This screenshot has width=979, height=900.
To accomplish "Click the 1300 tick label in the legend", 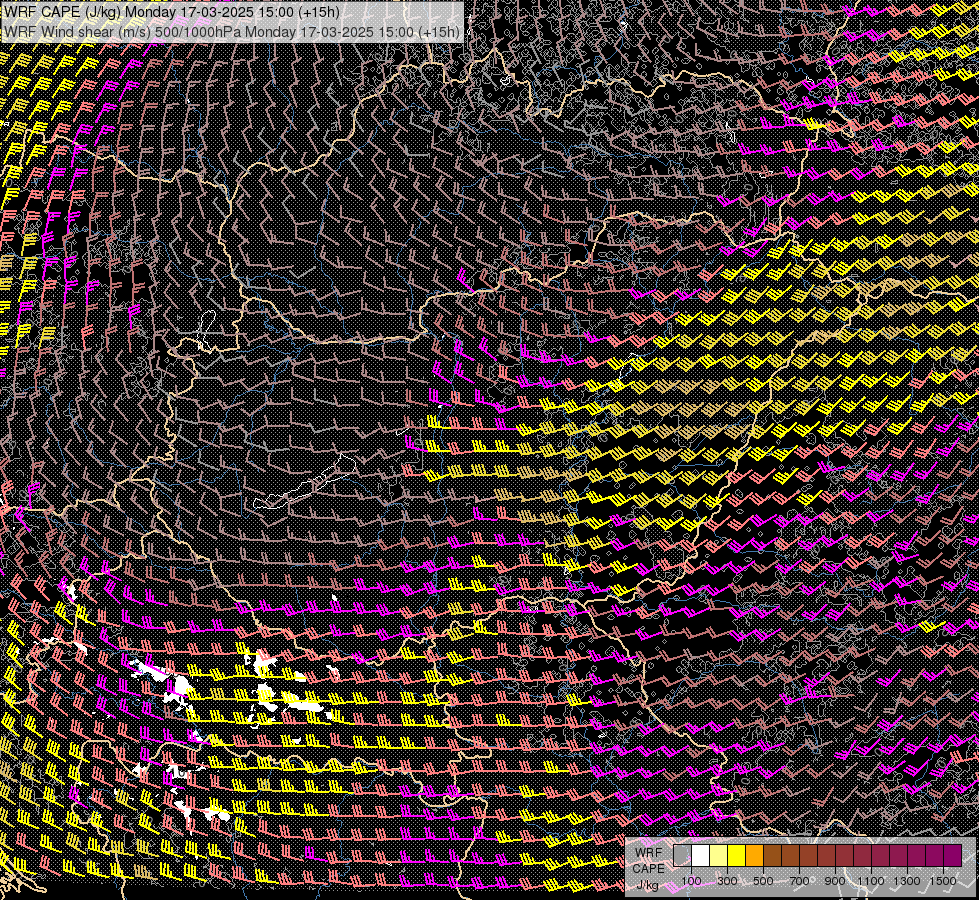I will point(907,881).
